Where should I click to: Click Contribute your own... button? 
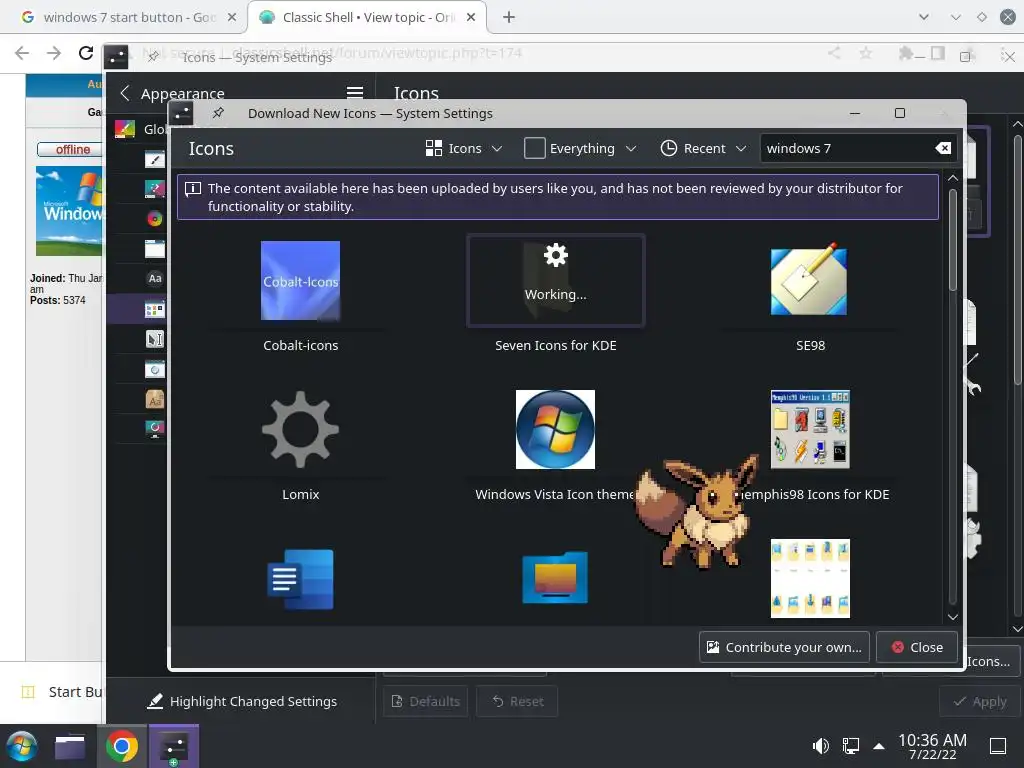click(x=784, y=647)
